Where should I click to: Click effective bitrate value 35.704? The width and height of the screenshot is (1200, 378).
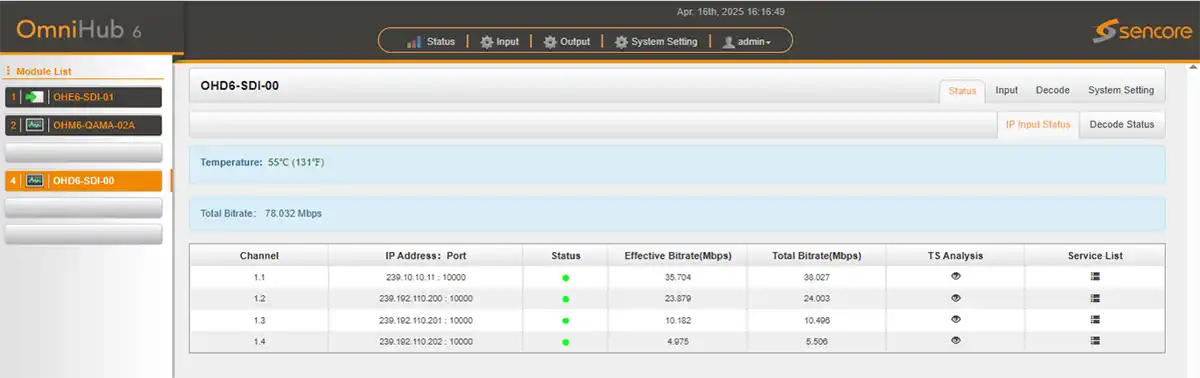point(678,277)
